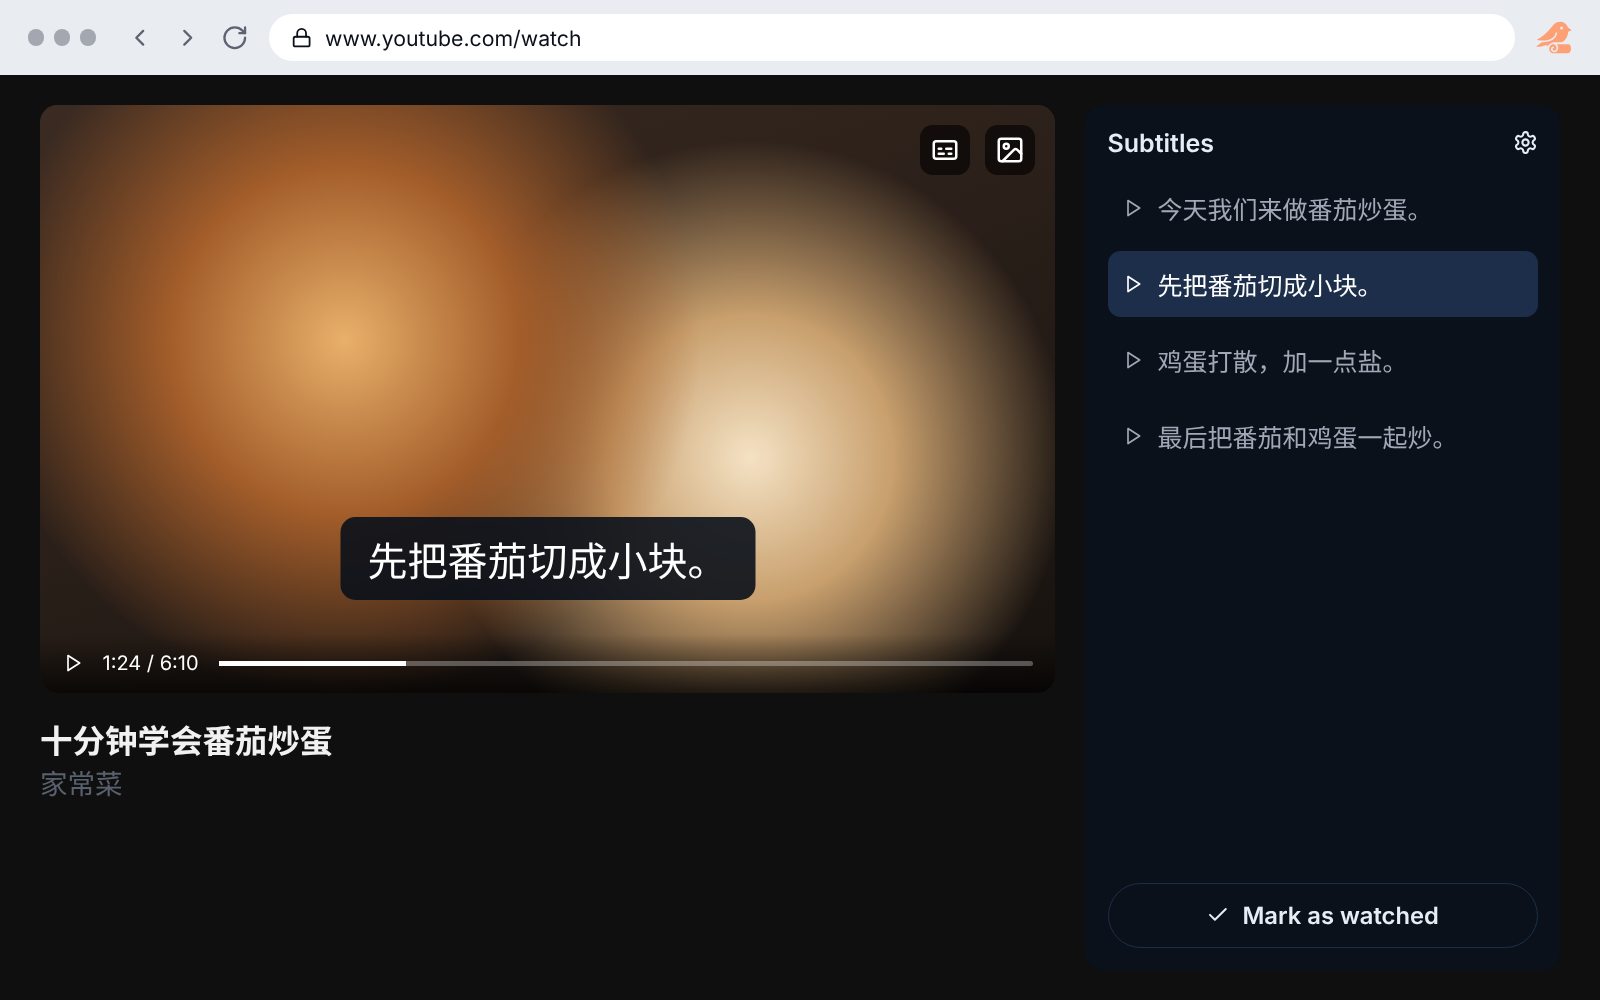Click the time display 1:24 / 6:10
This screenshot has width=1600, height=1000.
click(x=150, y=663)
